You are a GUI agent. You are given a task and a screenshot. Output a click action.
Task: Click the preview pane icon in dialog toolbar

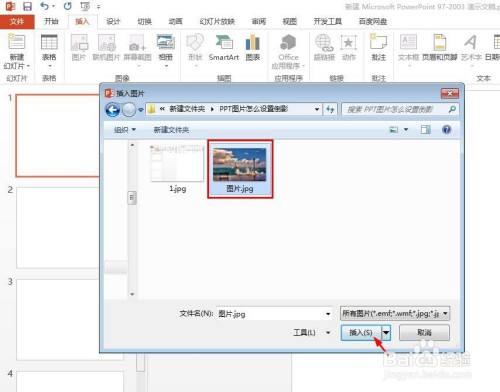[425, 130]
